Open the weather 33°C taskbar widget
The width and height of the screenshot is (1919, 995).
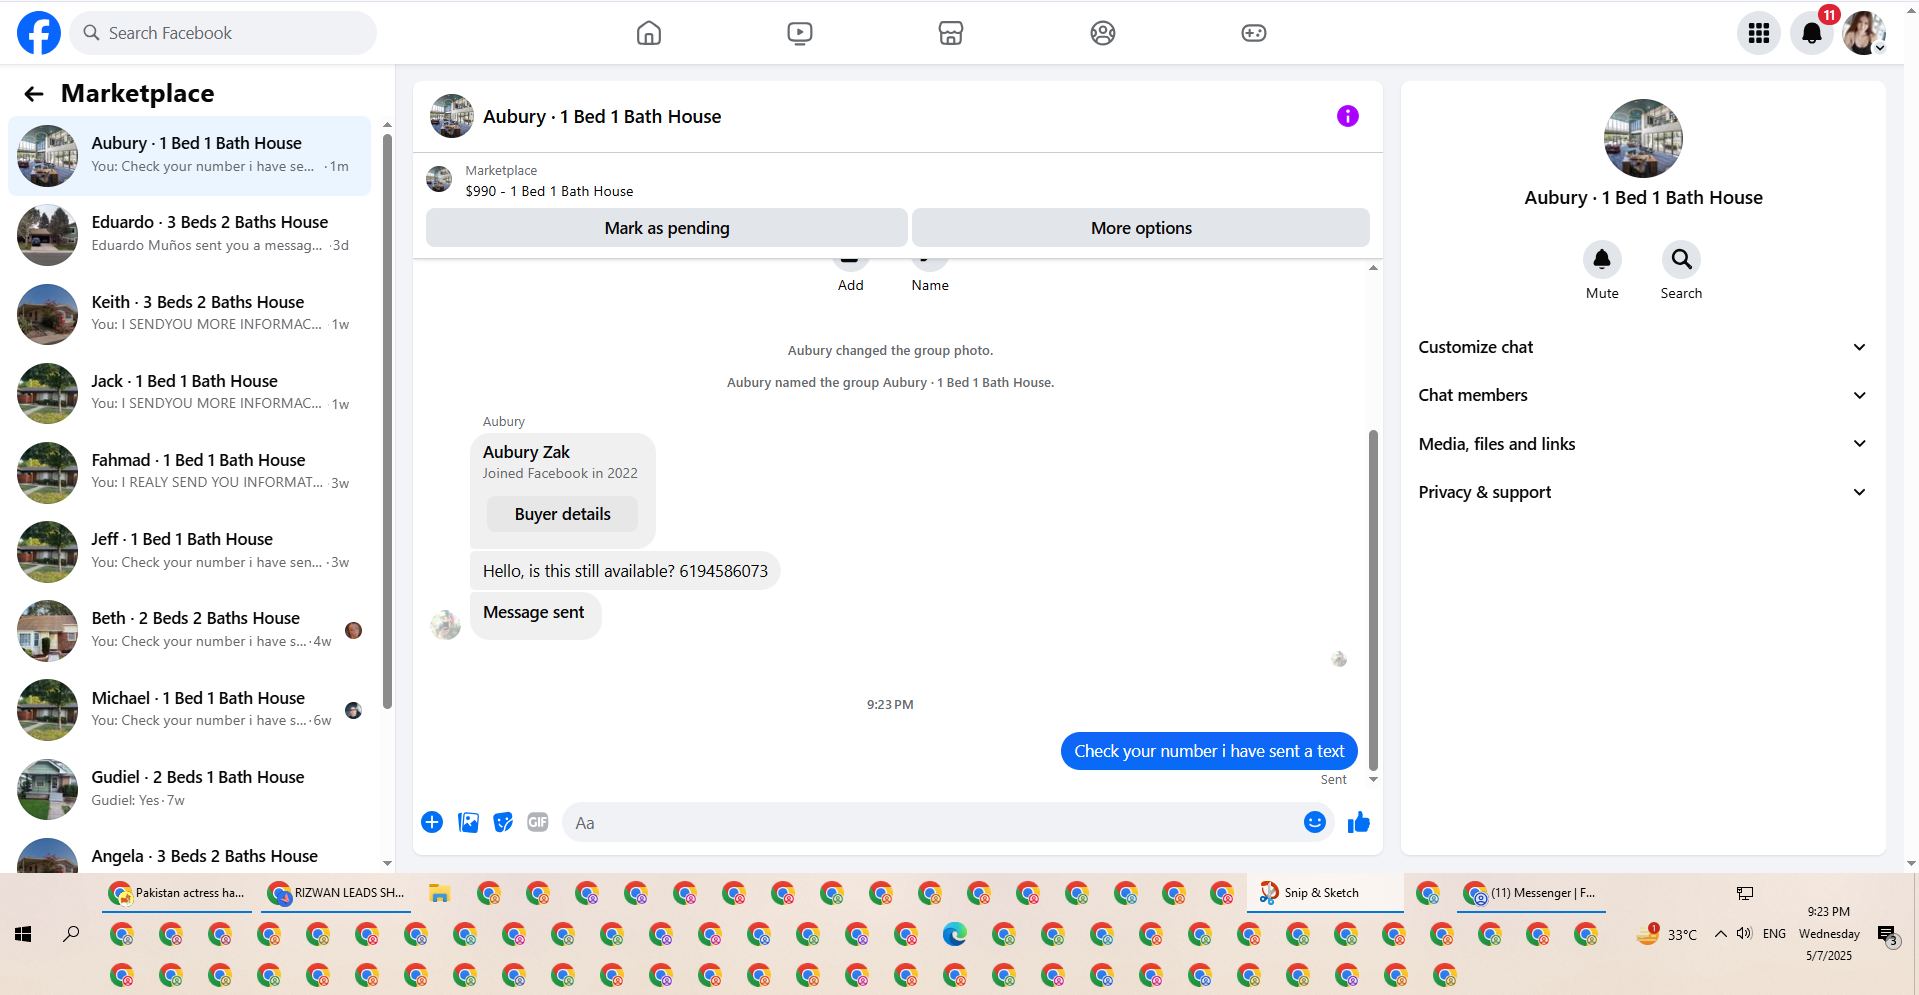(1666, 934)
